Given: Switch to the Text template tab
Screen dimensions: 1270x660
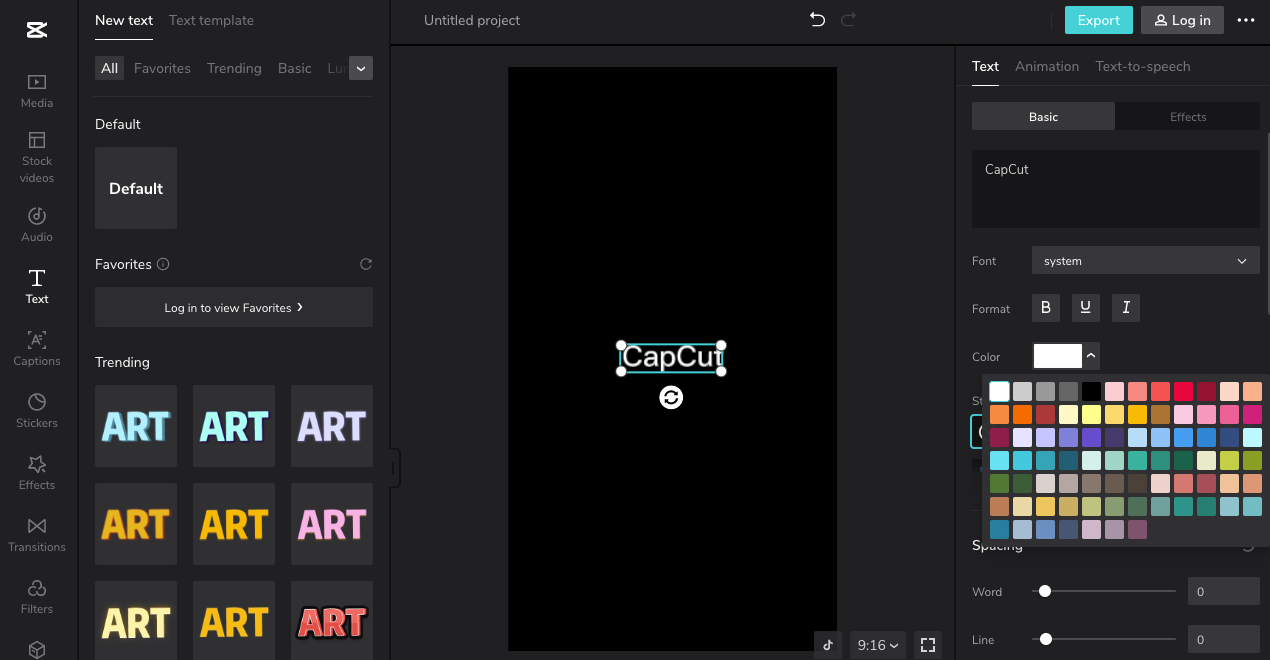Looking at the screenshot, I should click(211, 20).
